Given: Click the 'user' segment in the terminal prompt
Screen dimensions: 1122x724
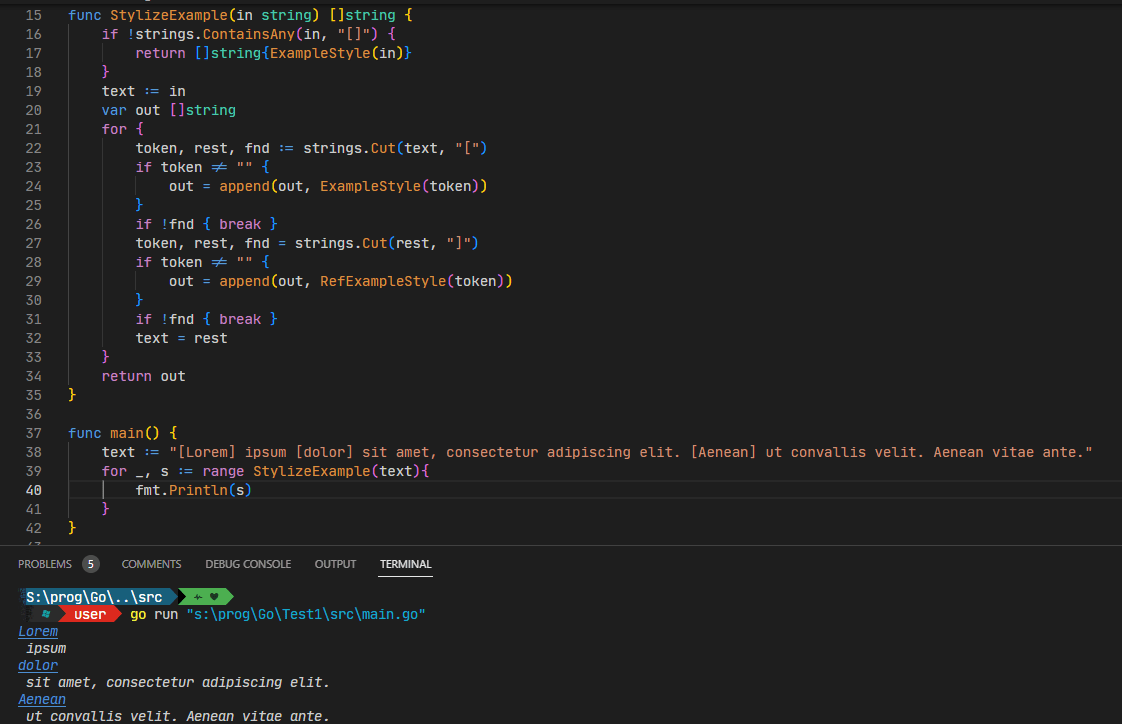Looking at the screenshot, I should 88,613.
